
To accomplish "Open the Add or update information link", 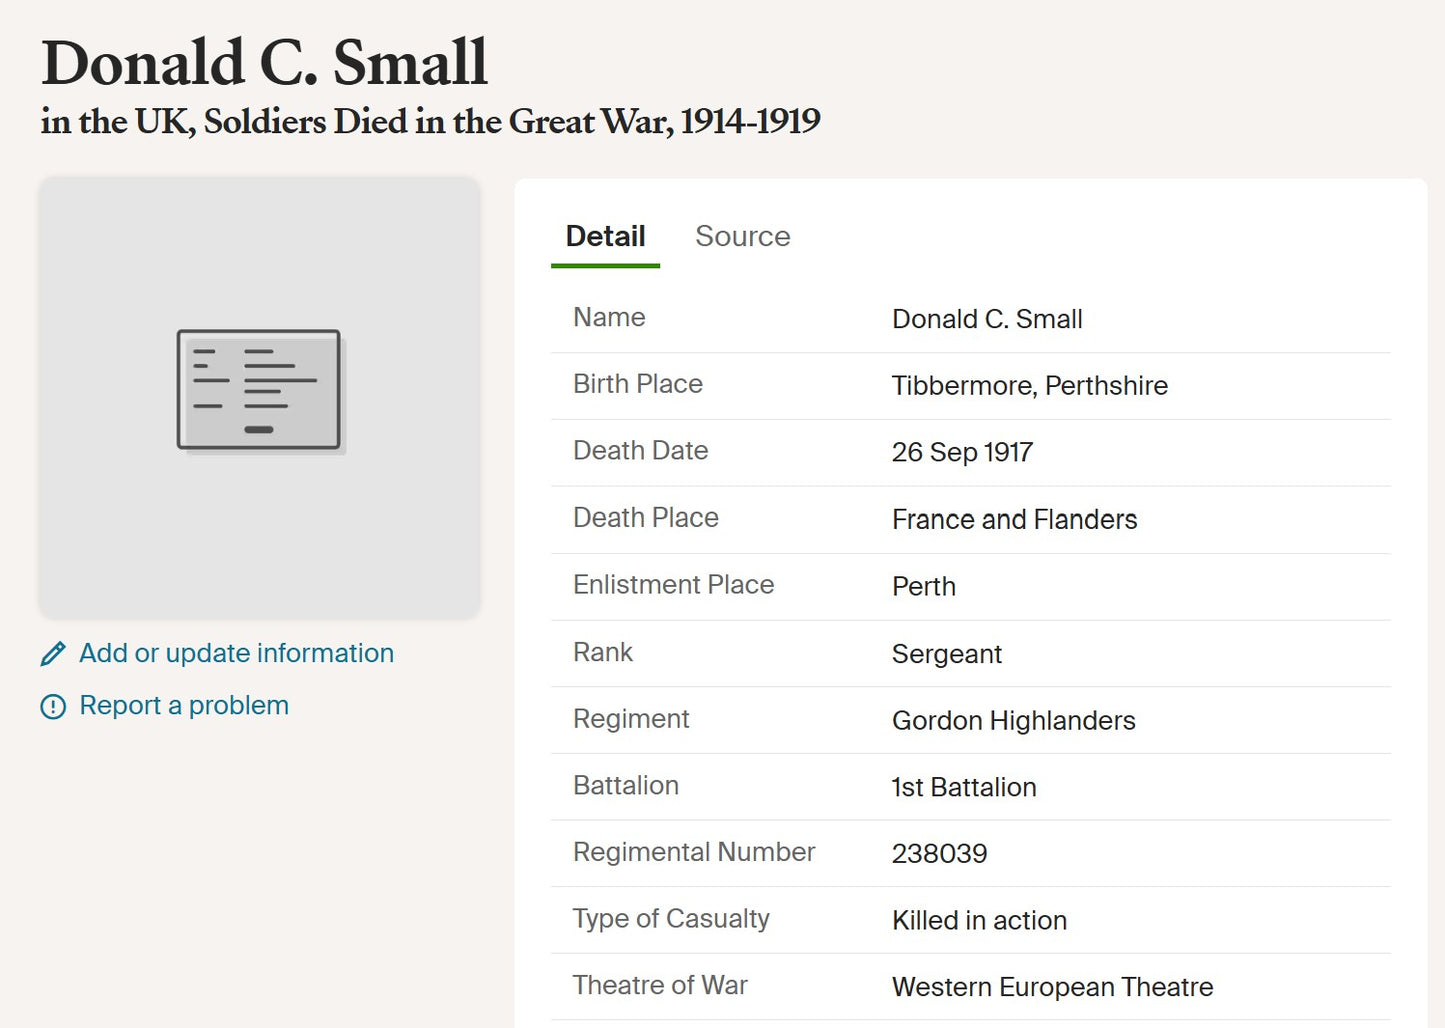I will click(236, 653).
